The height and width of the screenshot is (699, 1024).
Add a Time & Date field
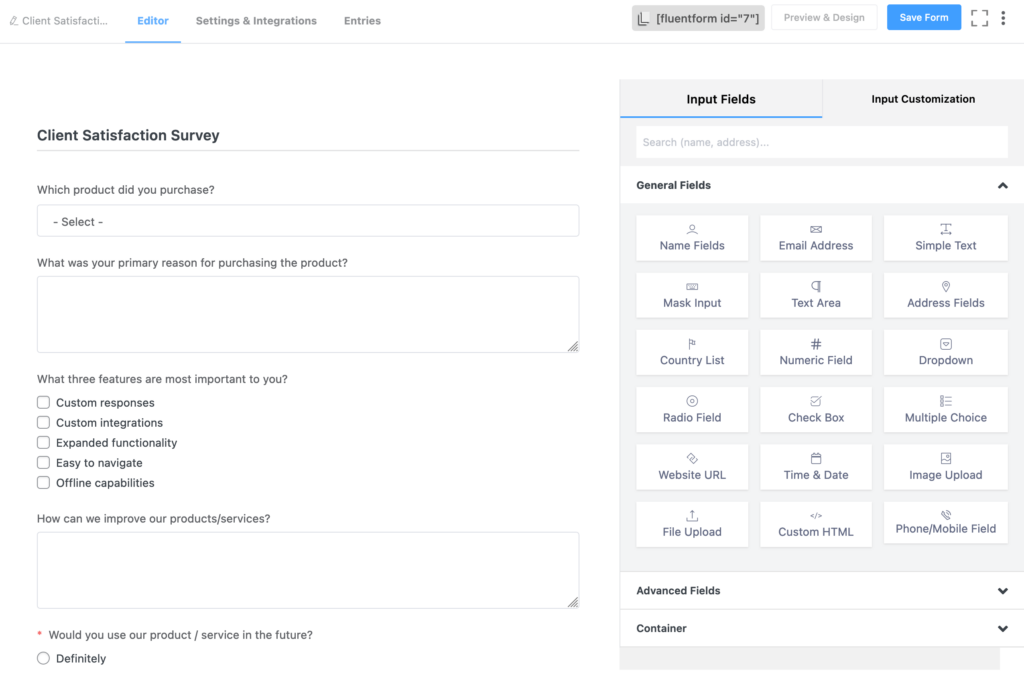click(x=816, y=467)
